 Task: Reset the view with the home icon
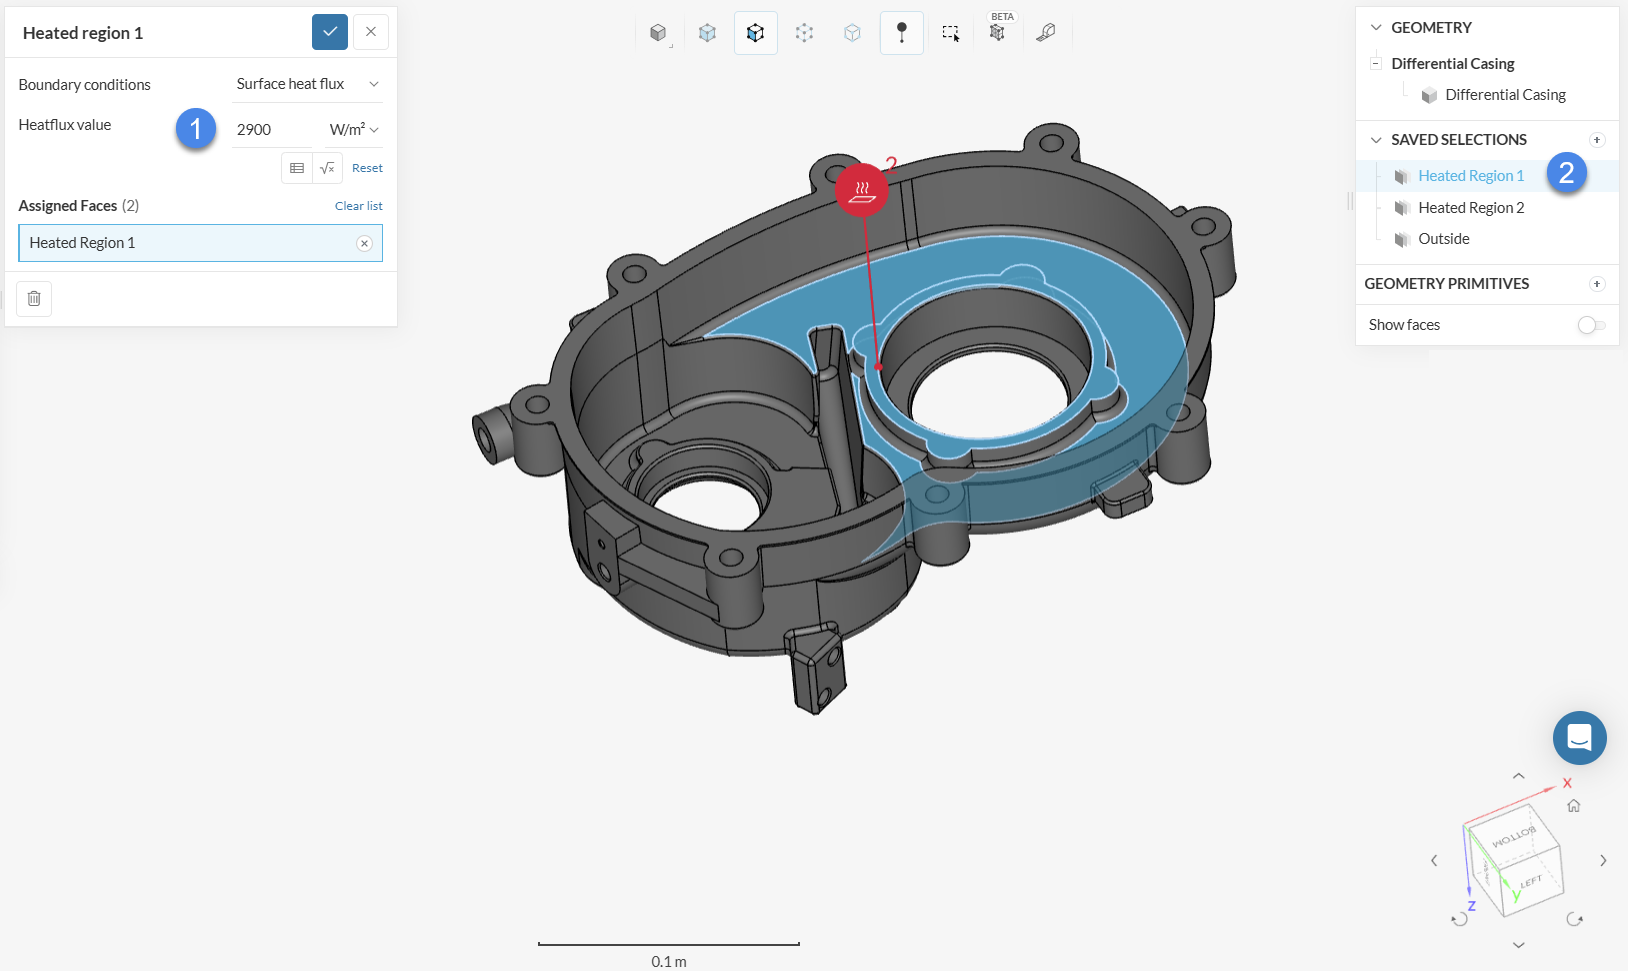(1573, 806)
